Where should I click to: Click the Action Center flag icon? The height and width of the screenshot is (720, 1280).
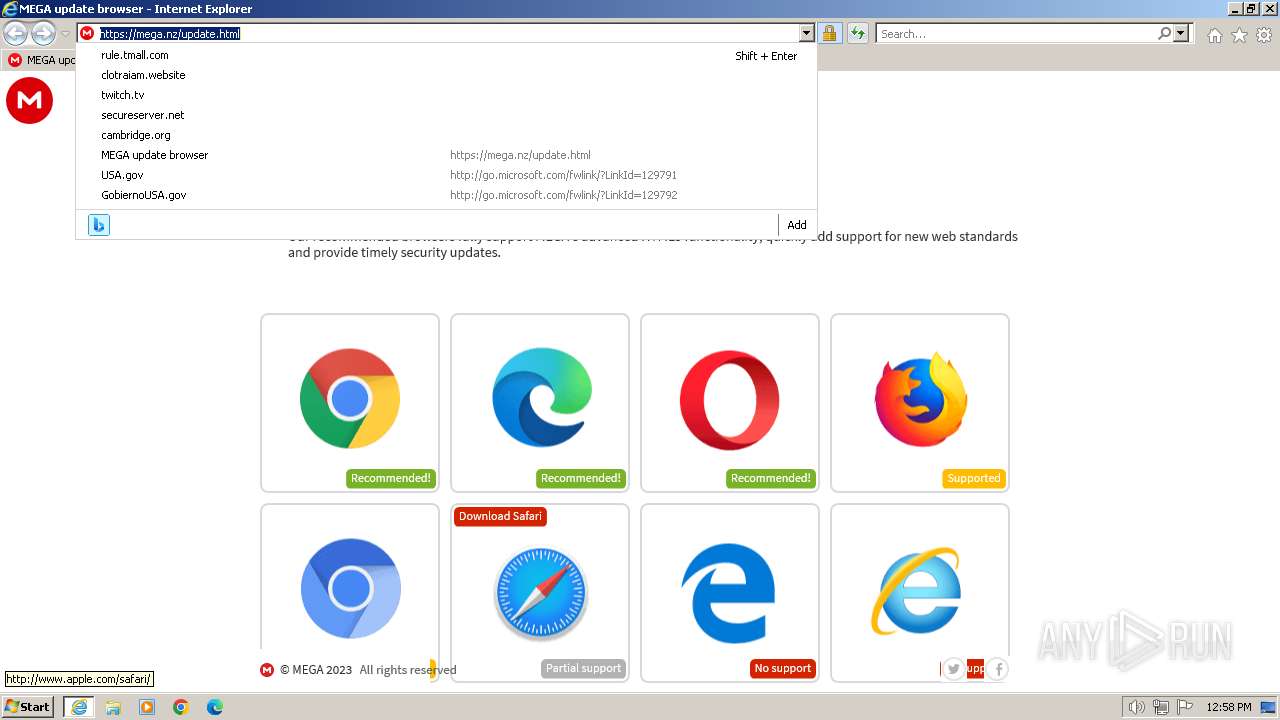1186,707
